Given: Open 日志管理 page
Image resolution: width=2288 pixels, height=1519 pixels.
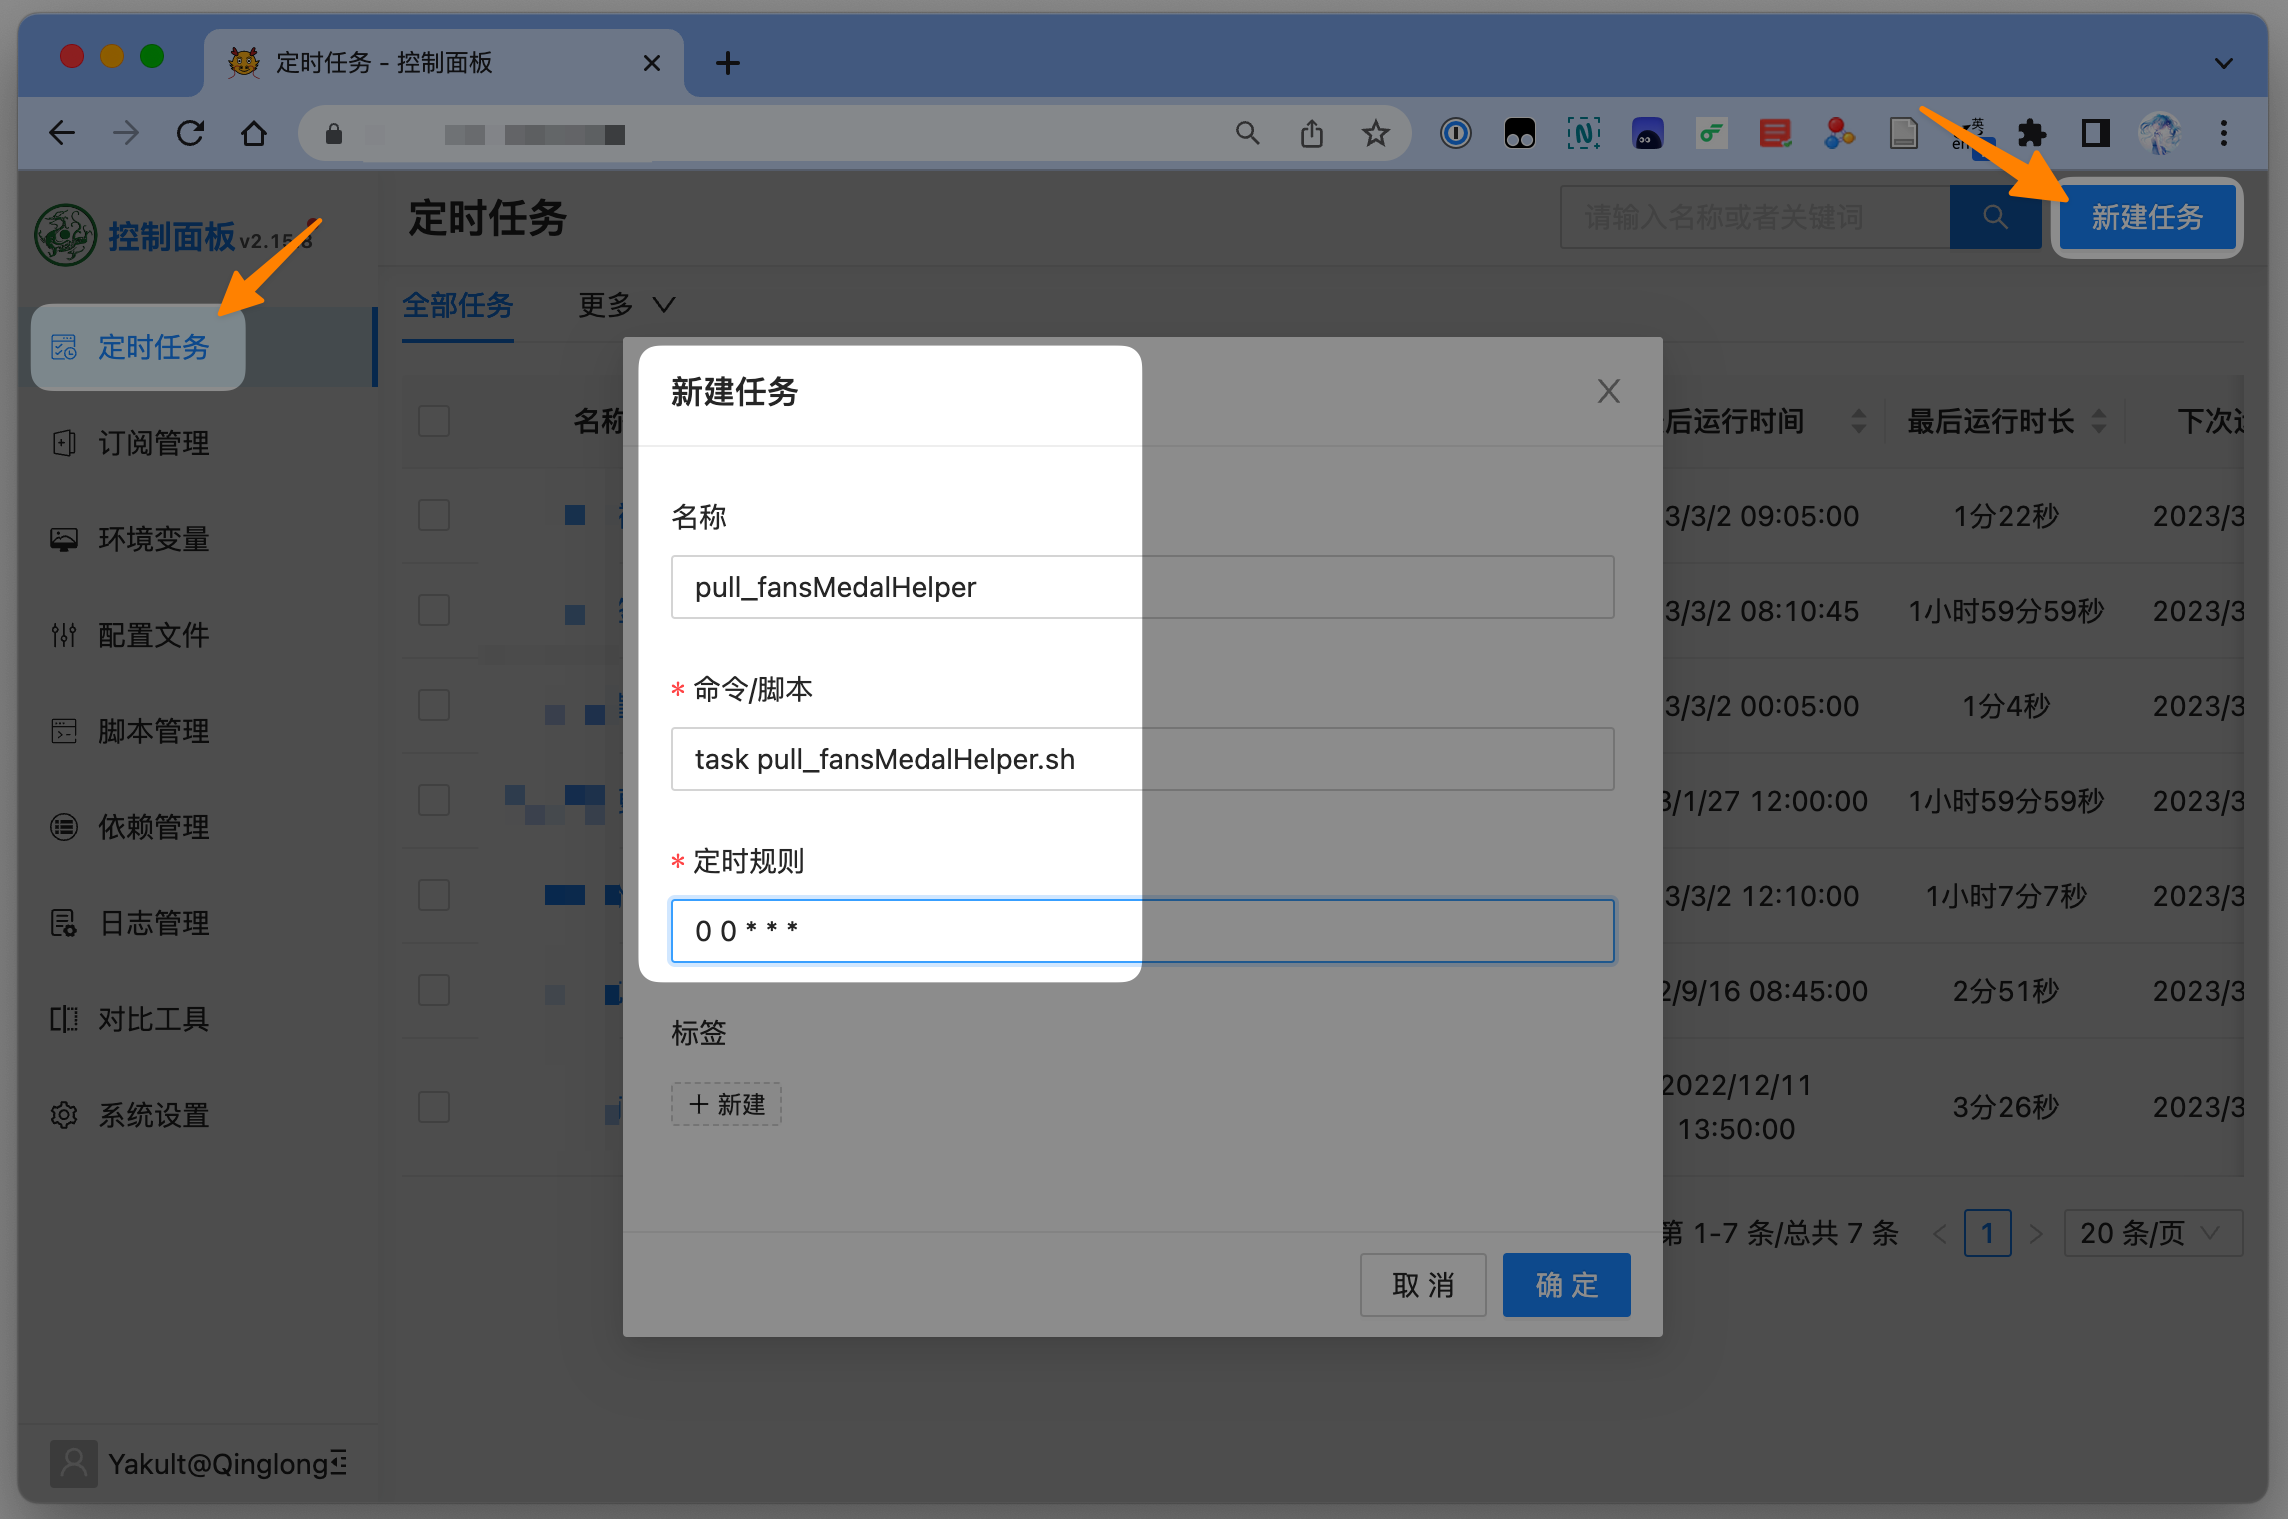Looking at the screenshot, I should (x=152, y=923).
